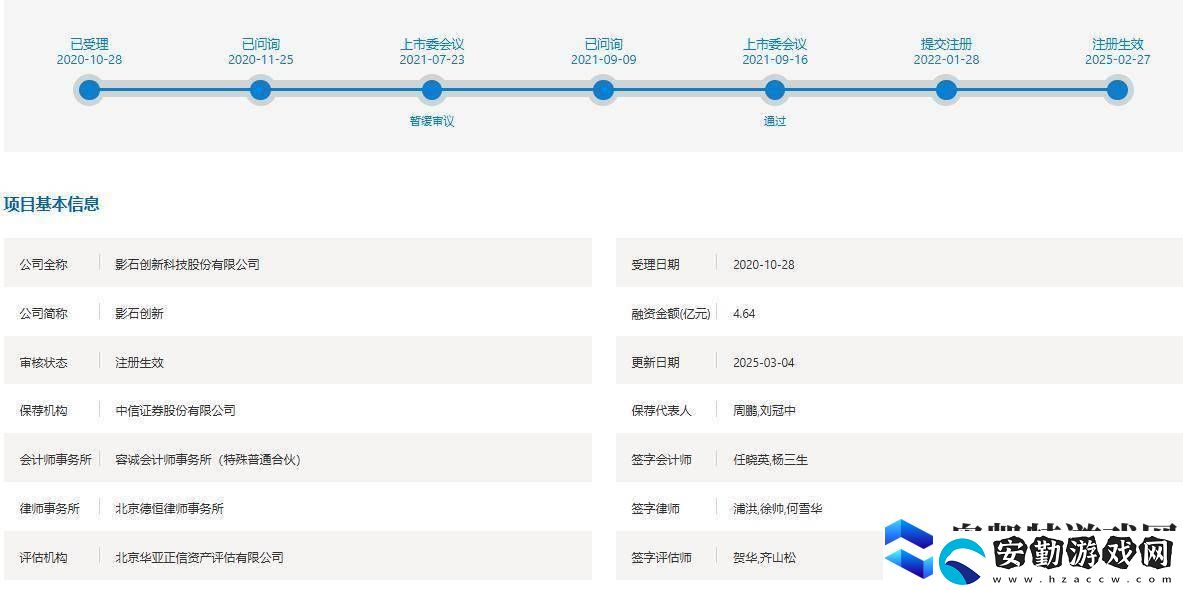Select the short name 影石创新
Screen dimensions: 1183x590
click(x=139, y=313)
